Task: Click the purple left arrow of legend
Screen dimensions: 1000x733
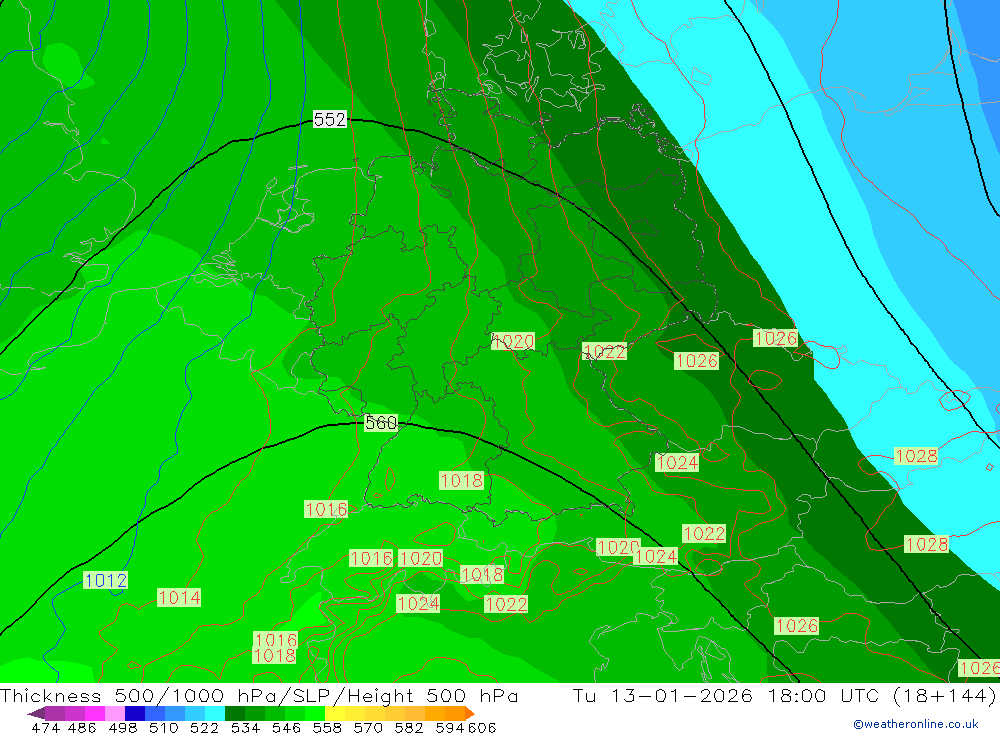Action: click(x=36, y=713)
